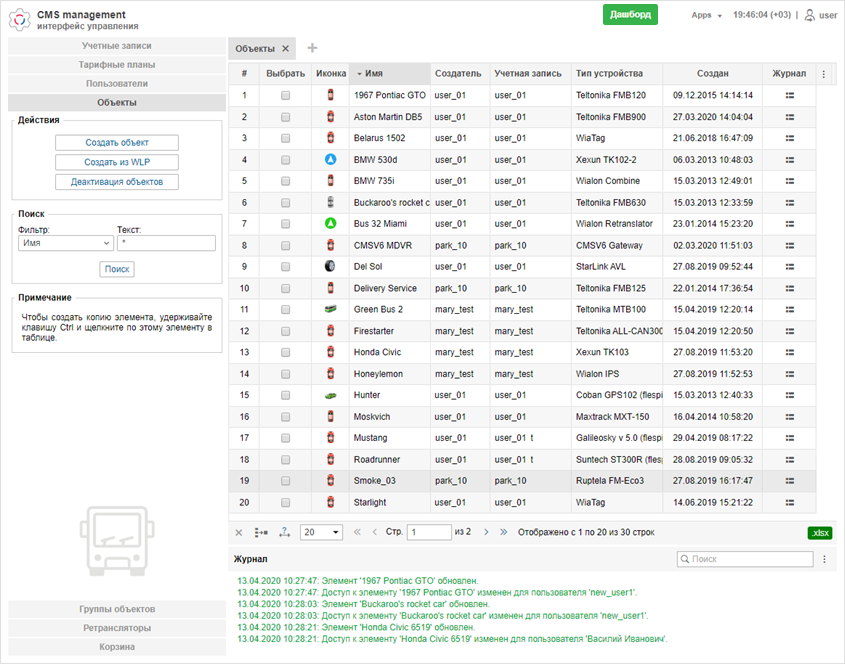Open the filter dropdown set to Имя
The width and height of the screenshot is (845, 664).
[65, 243]
